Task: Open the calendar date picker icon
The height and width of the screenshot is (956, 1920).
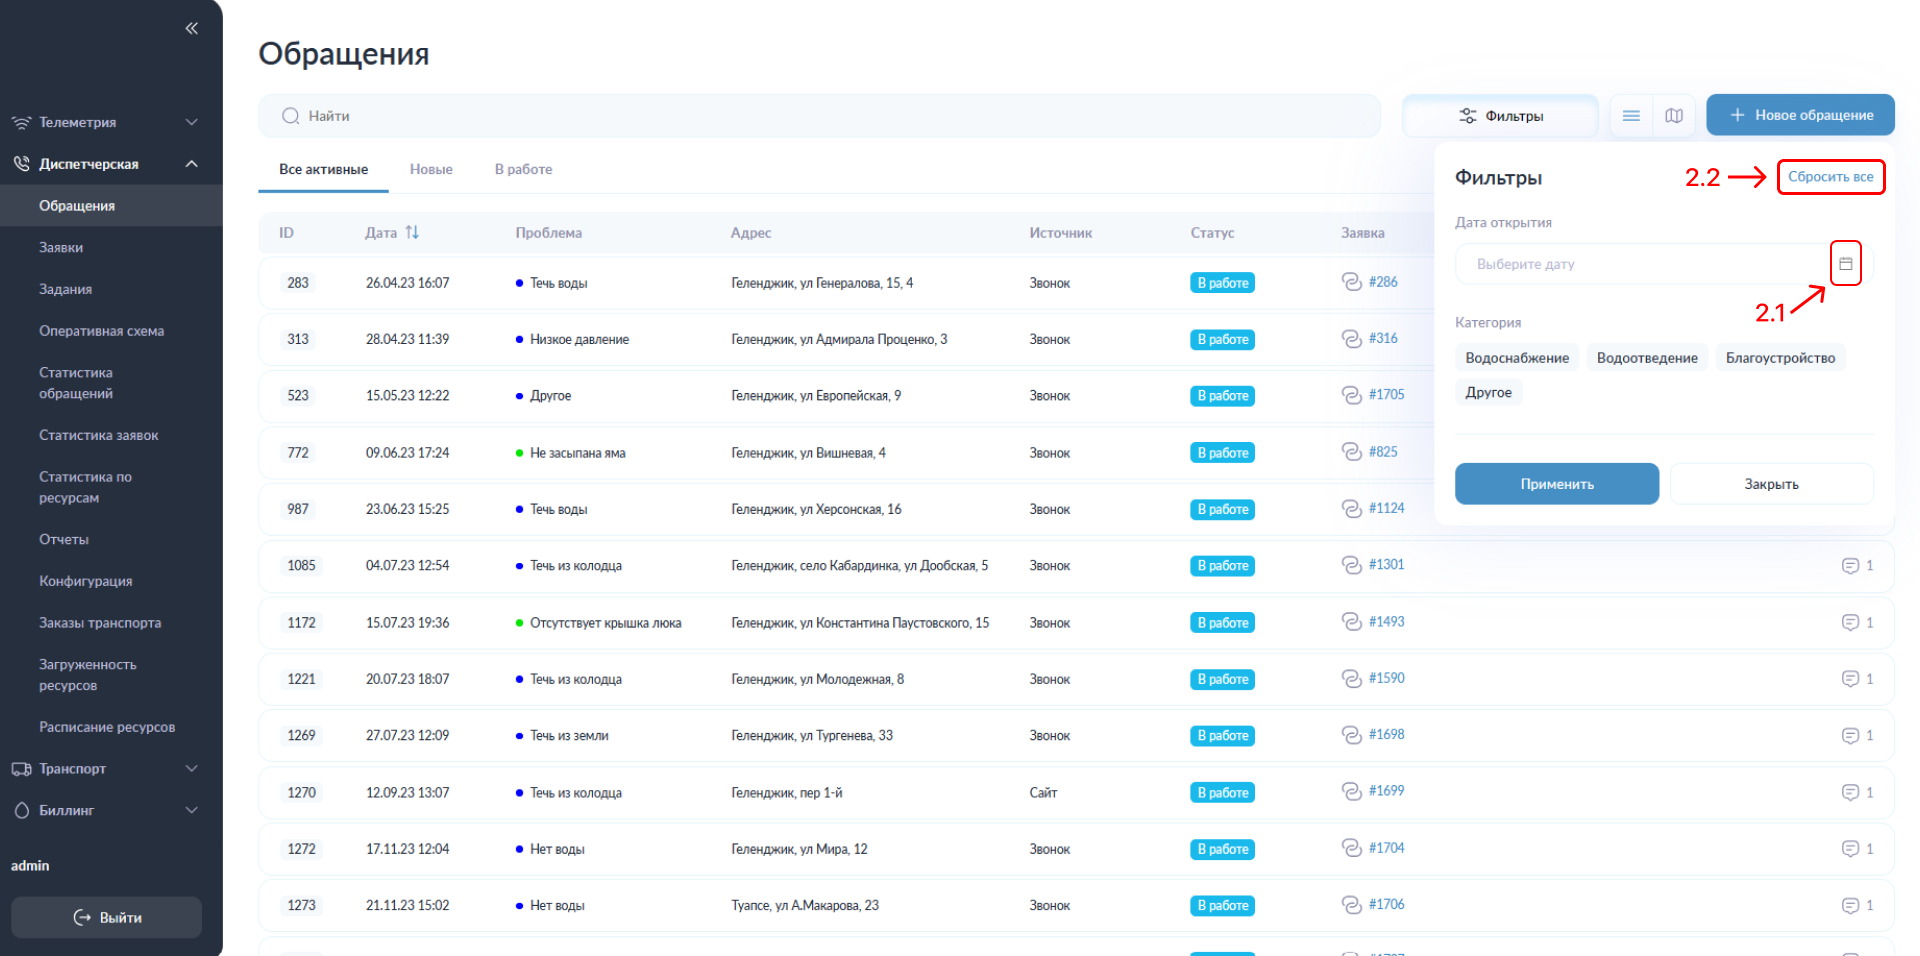Action: click(x=1845, y=264)
